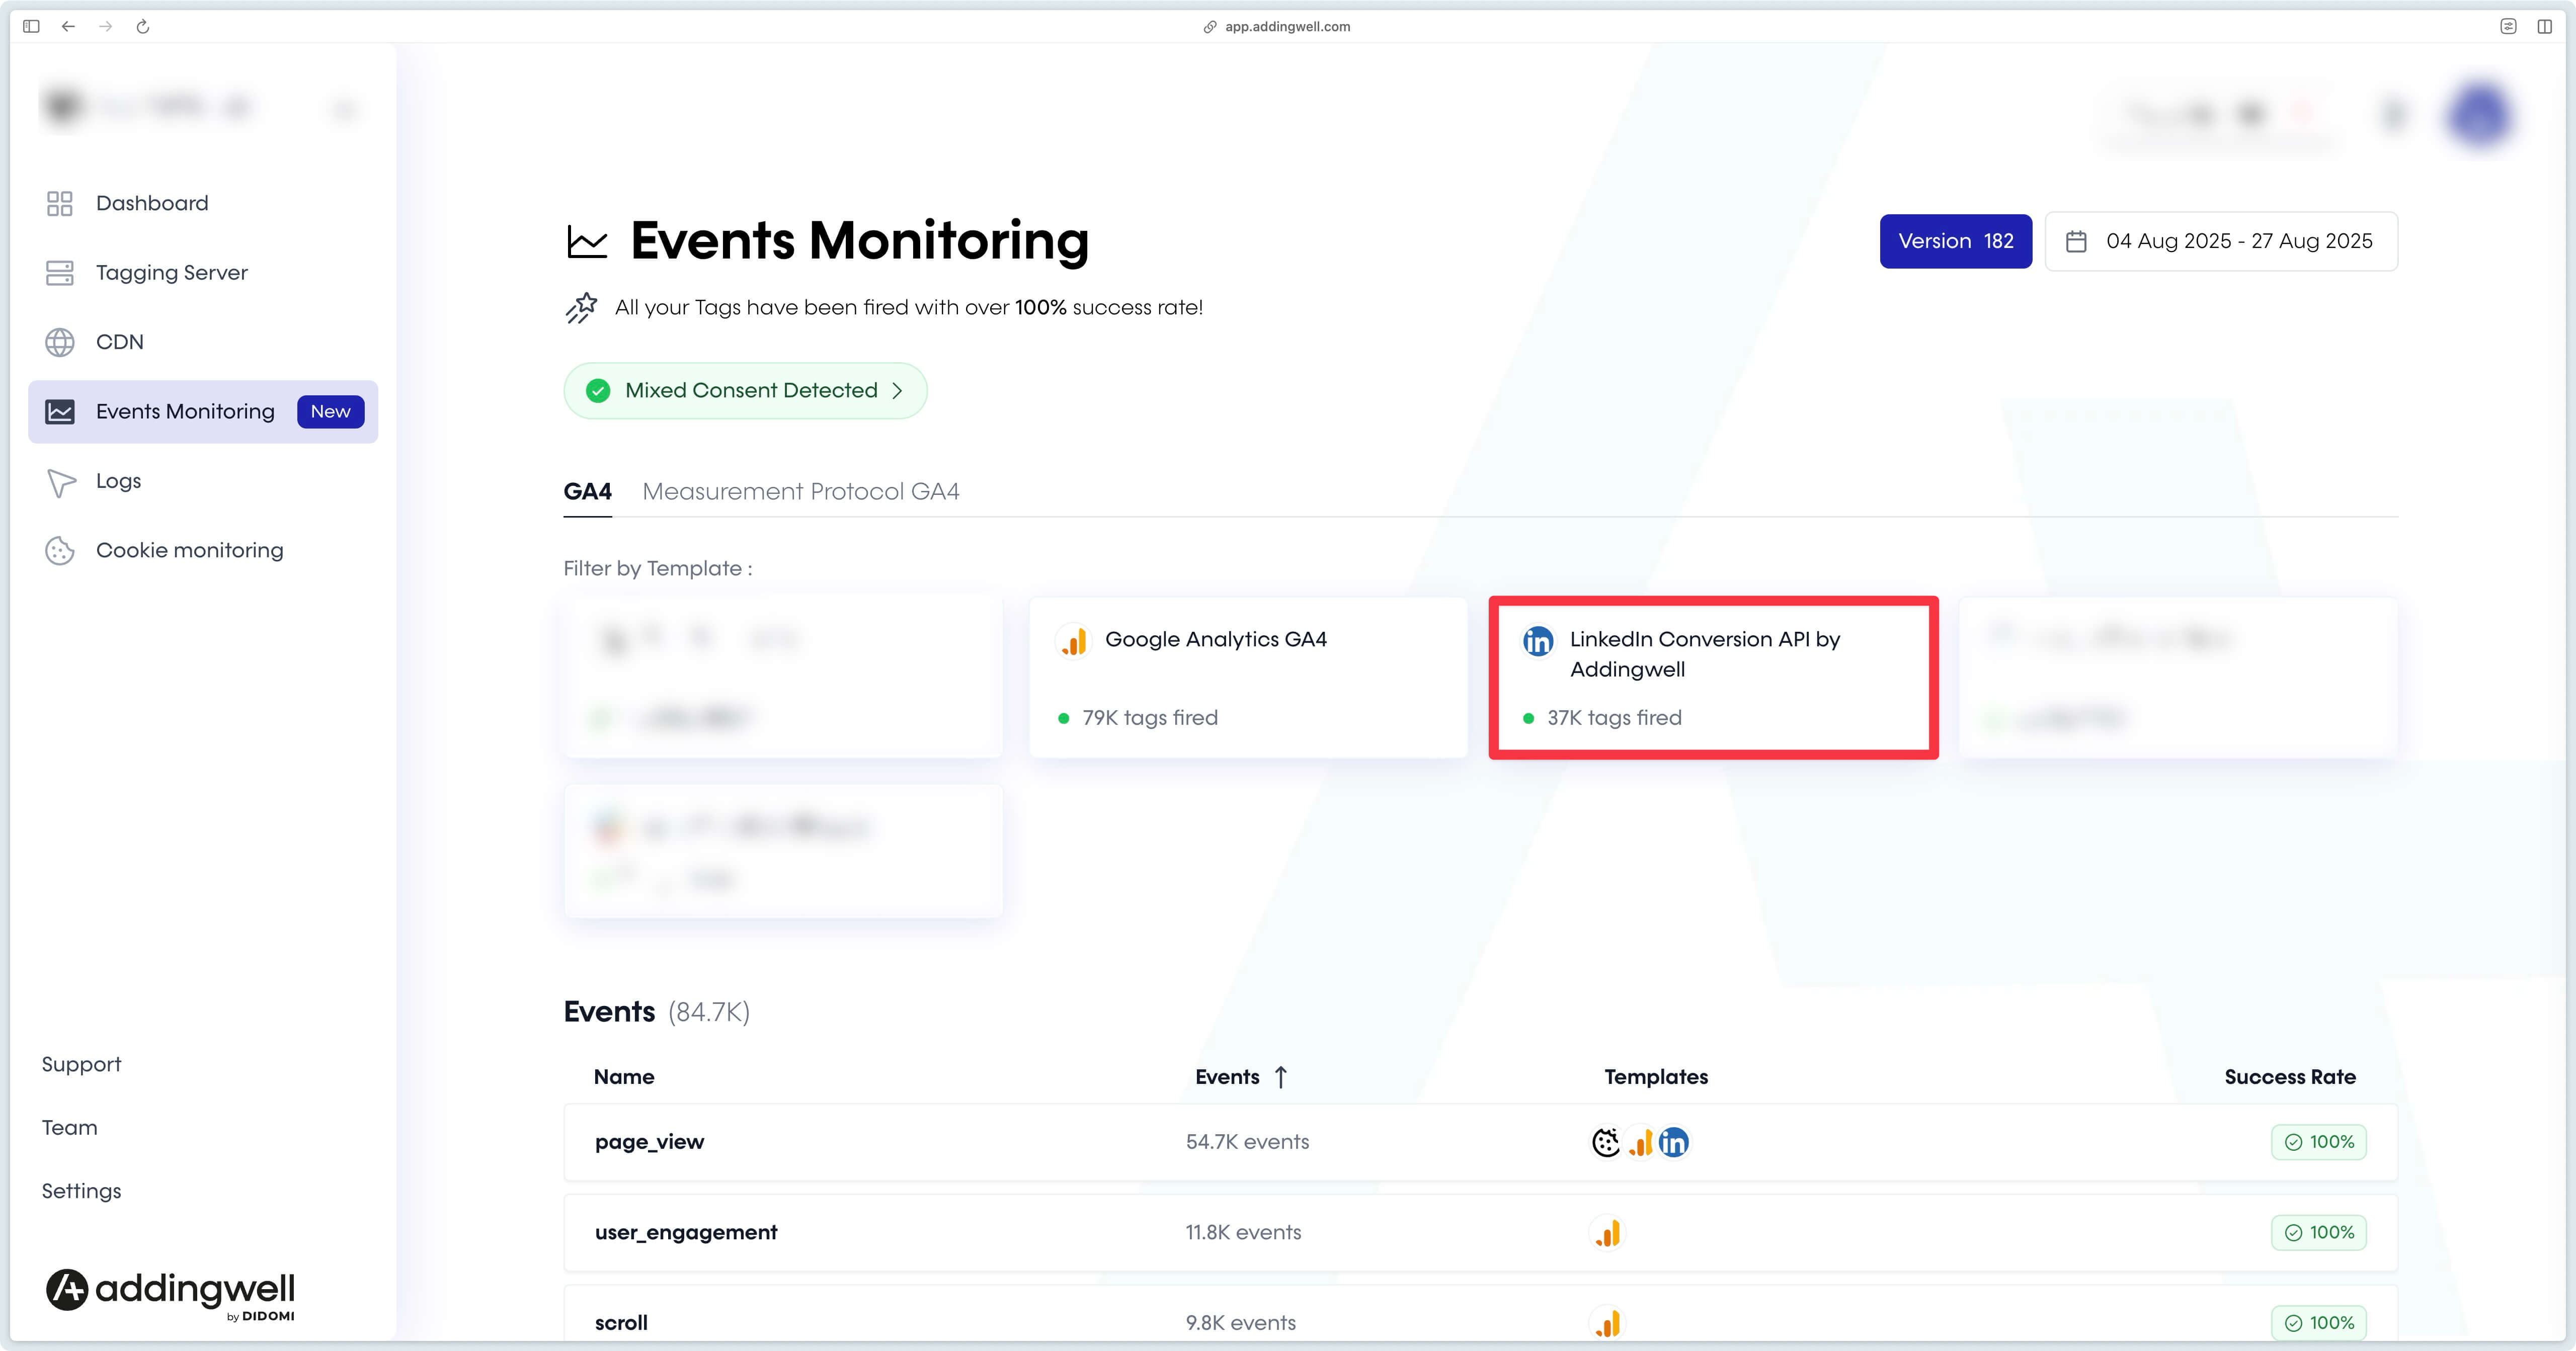Click the Google Analytics icon in page_view row
The height and width of the screenshot is (1351, 2576).
click(x=1641, y=1143)
